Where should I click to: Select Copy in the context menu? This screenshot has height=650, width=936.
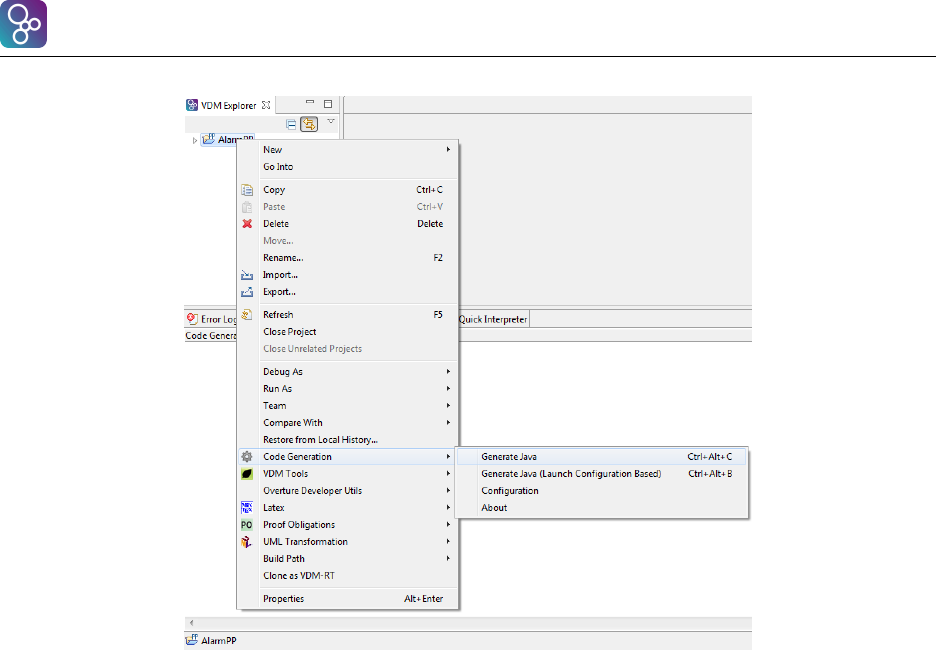pos(348,190)
